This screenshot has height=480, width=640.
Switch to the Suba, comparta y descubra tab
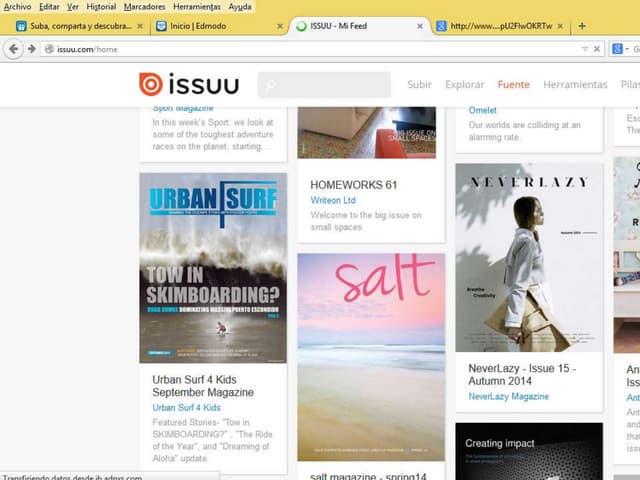[72, 26]
